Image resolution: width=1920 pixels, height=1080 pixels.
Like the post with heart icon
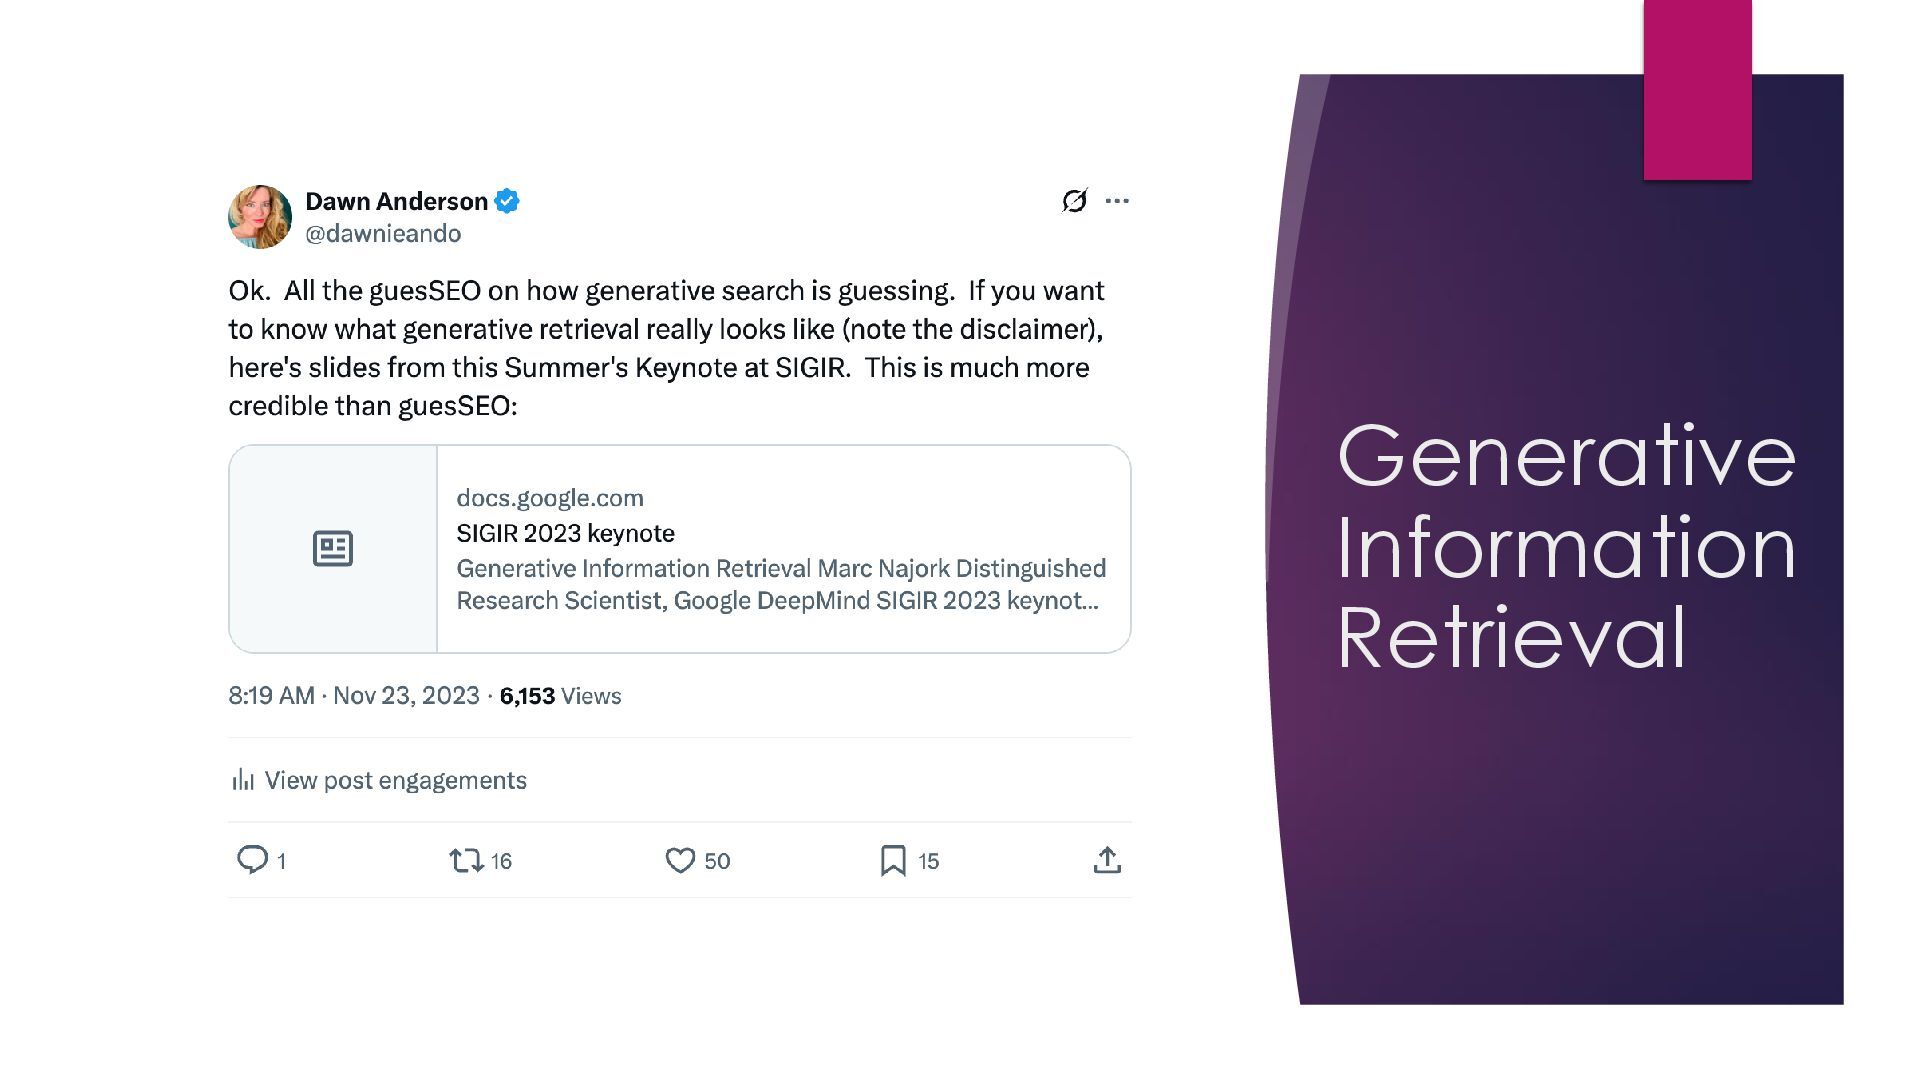[x=680, y=860]
